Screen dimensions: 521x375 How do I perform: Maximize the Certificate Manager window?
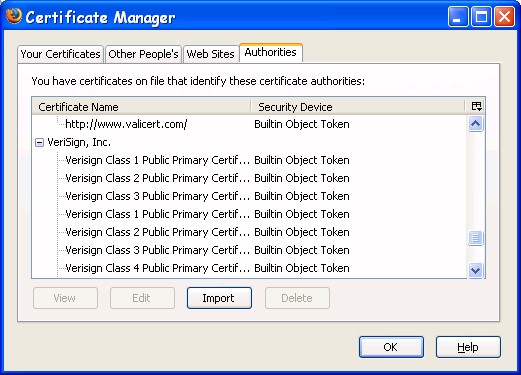click(x=481, y=17)
